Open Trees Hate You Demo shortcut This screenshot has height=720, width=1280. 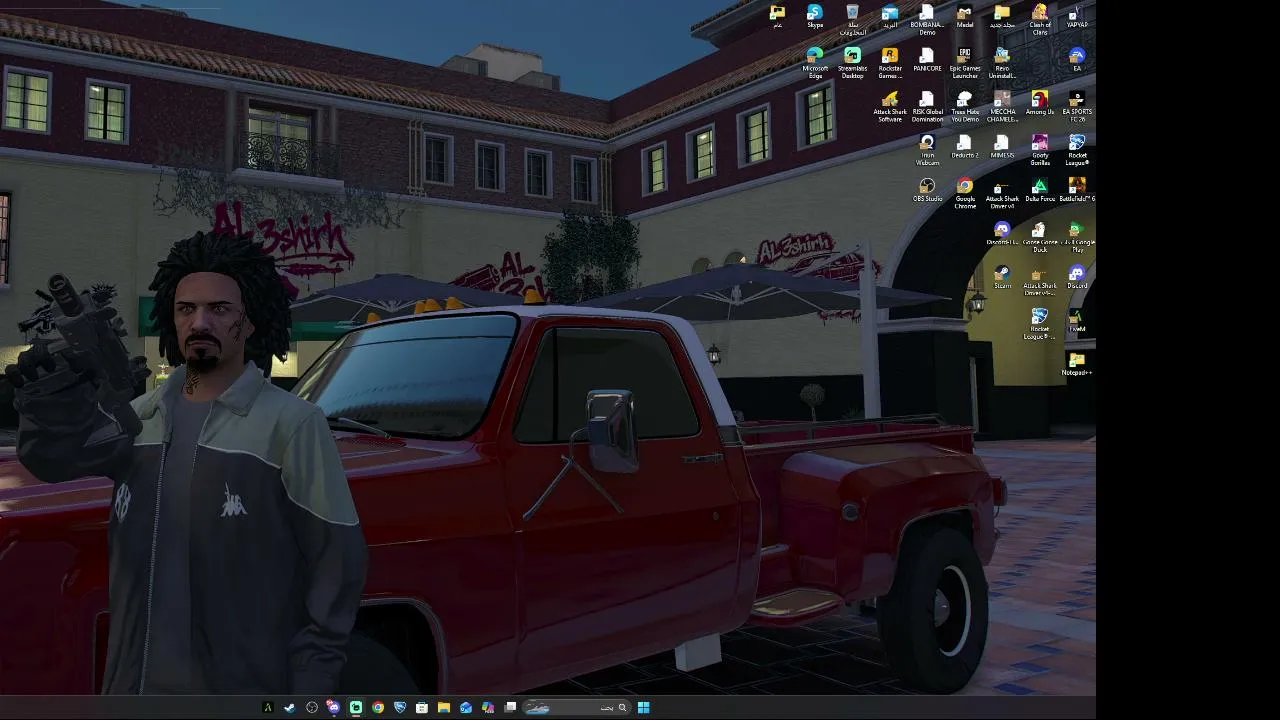click(965, 107)
